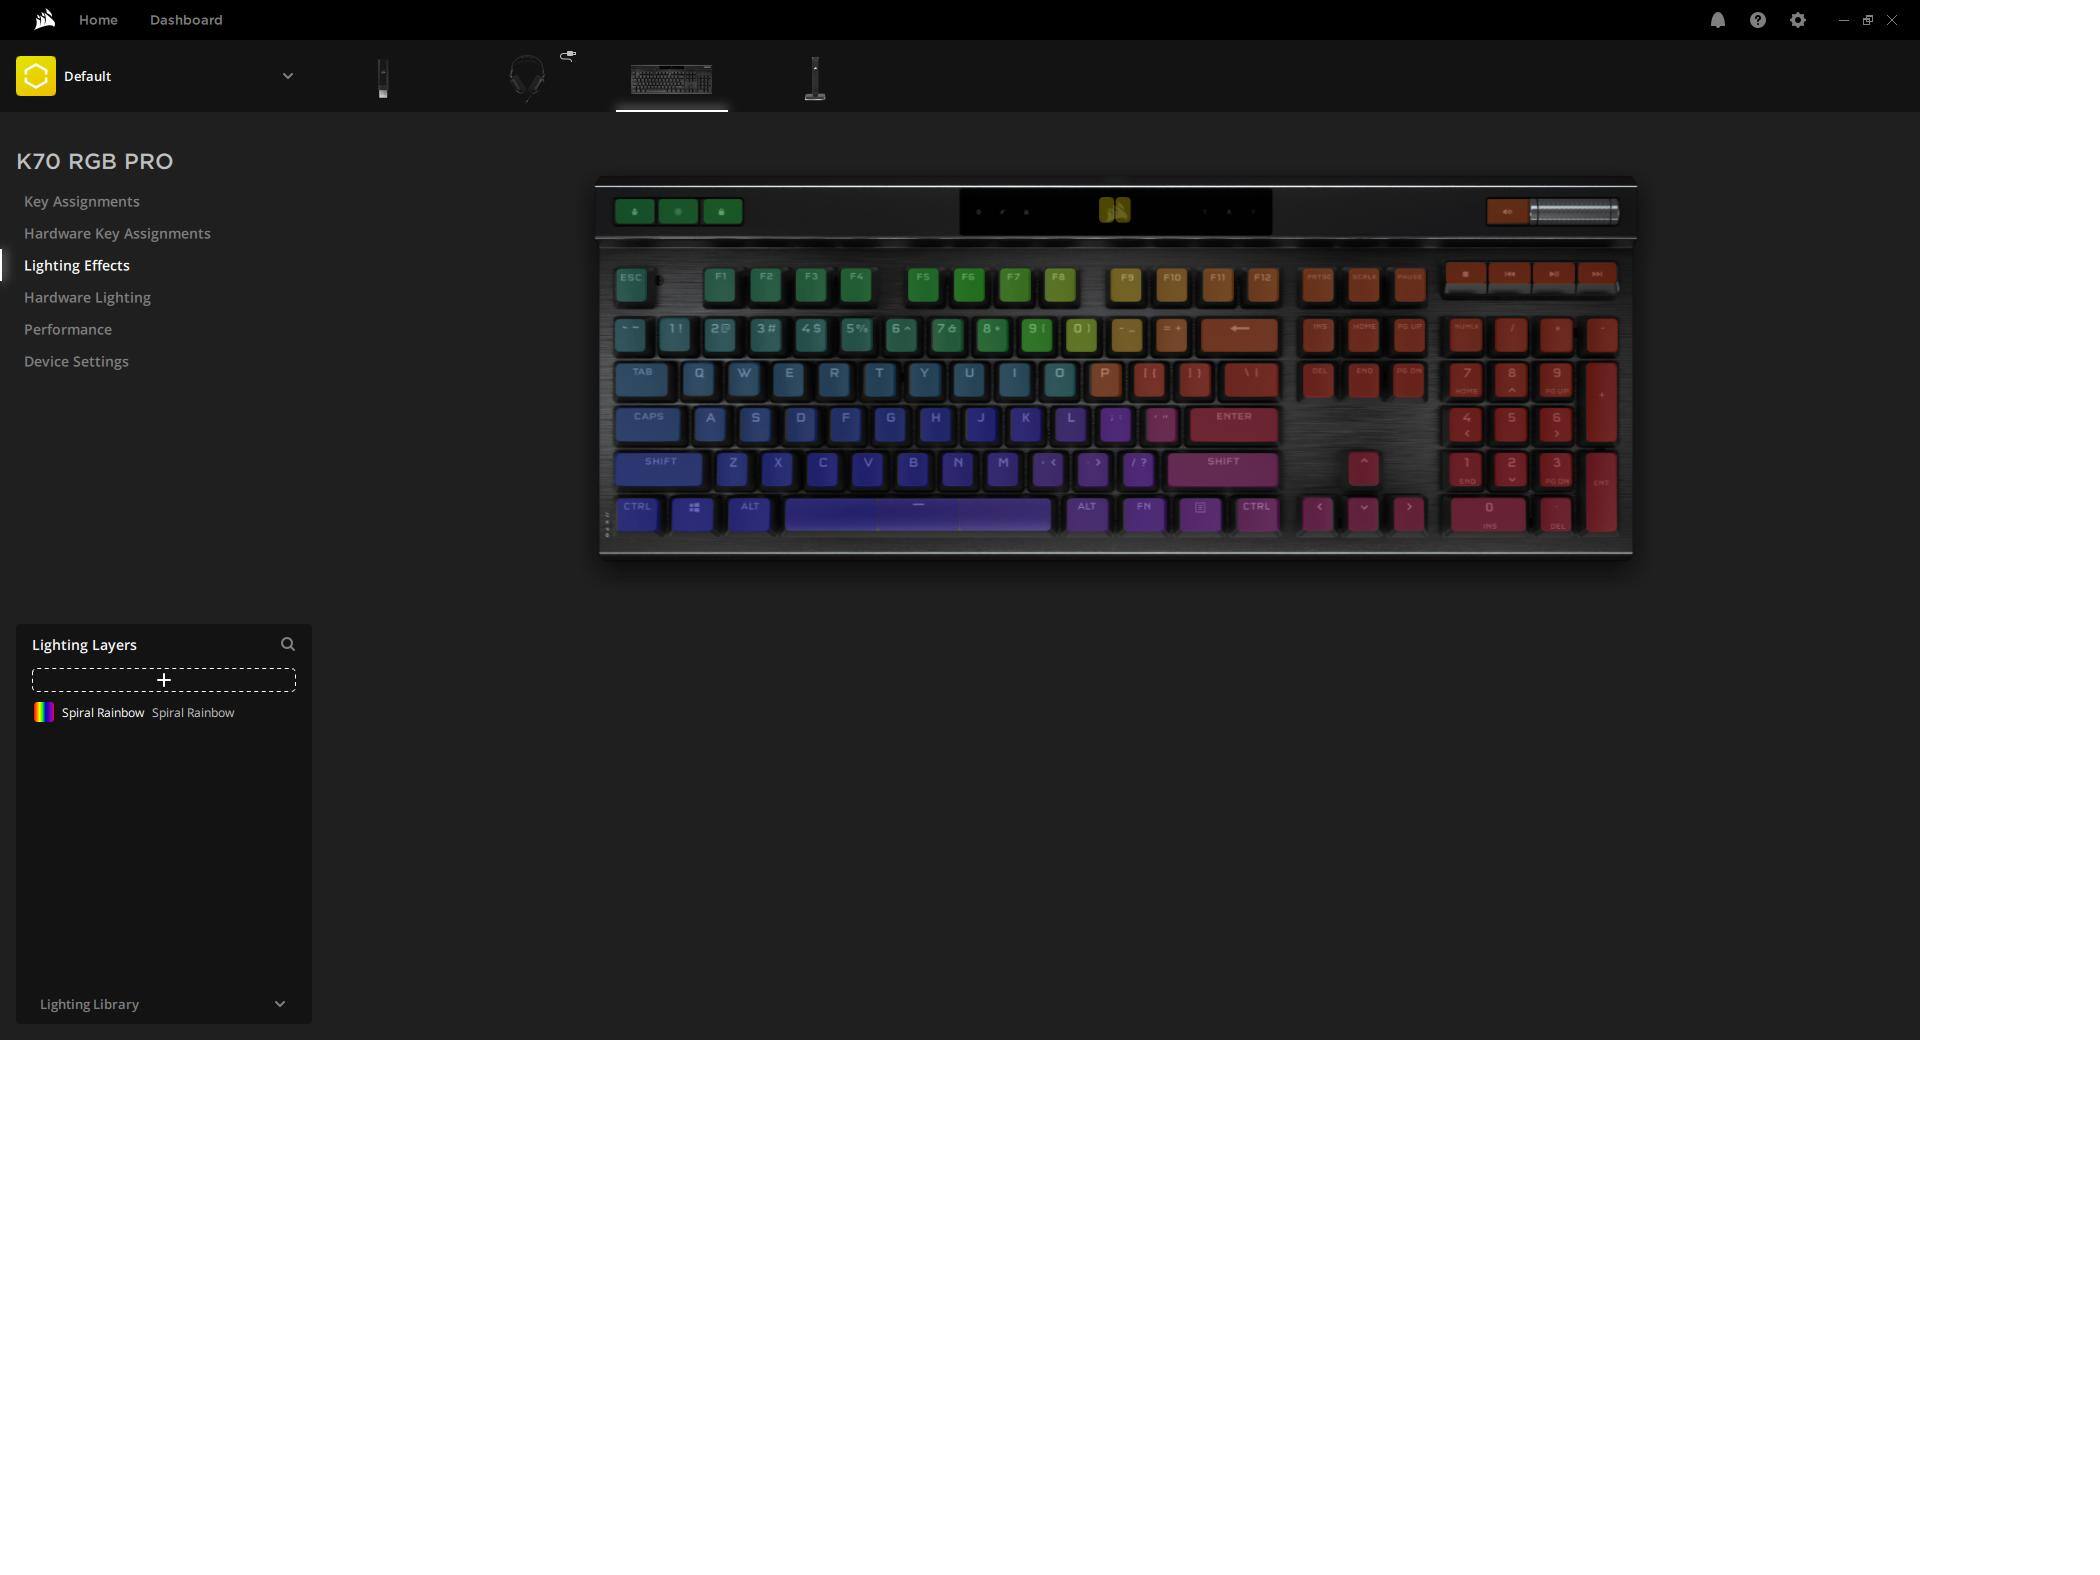Switch to Hardware Lighting section
Image resolution: width=2100 pixels, height=1575 pixels.
87,297
